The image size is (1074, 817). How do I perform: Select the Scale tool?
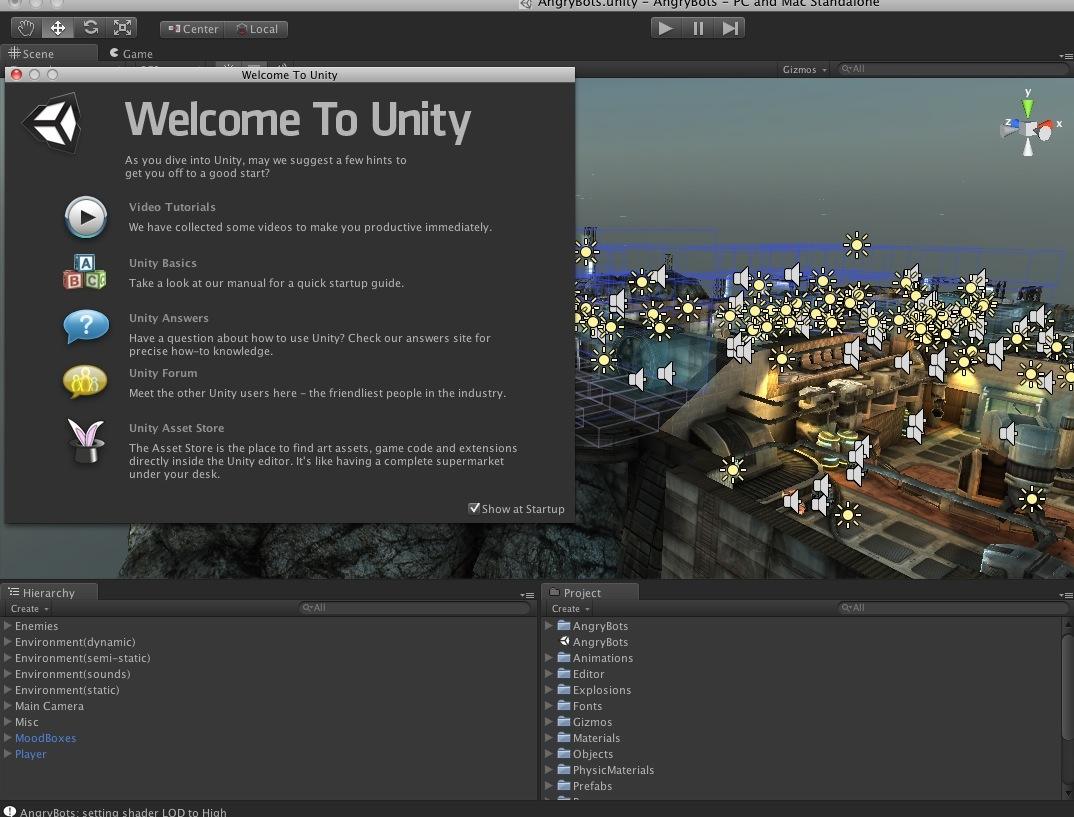tap(122, 28)
